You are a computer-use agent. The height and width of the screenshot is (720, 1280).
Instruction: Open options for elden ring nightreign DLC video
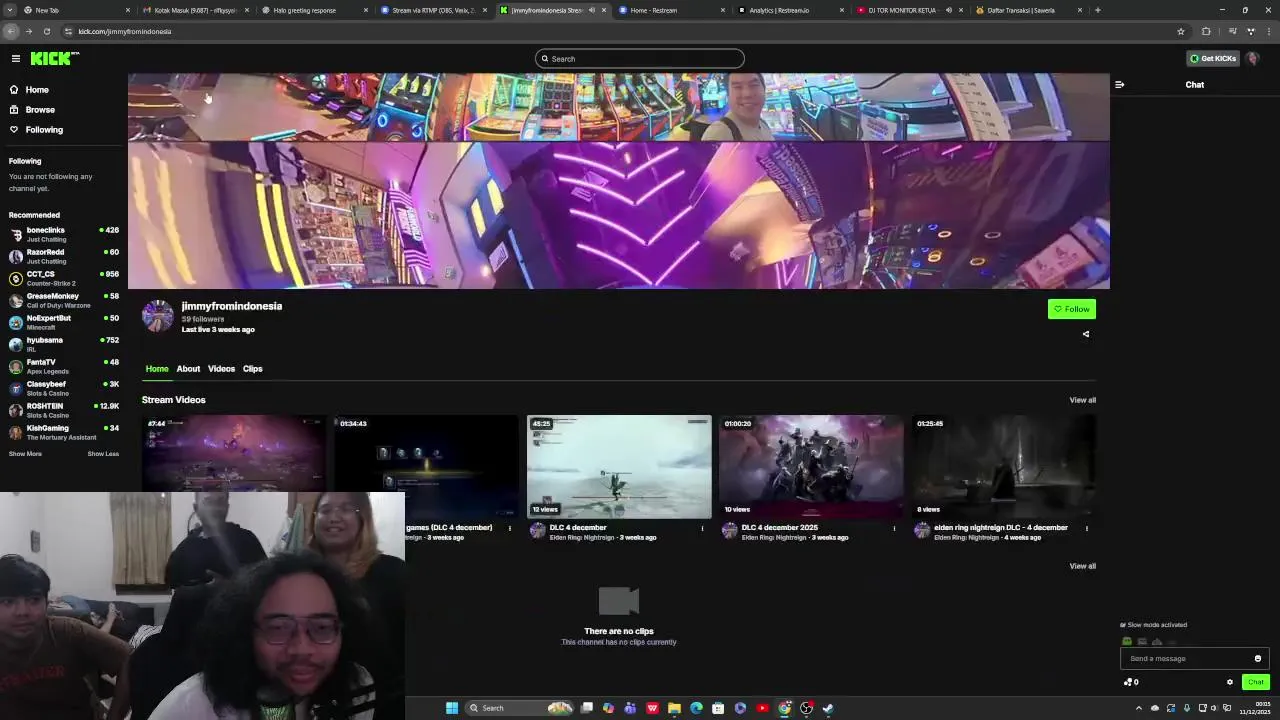pos(1087,528)
